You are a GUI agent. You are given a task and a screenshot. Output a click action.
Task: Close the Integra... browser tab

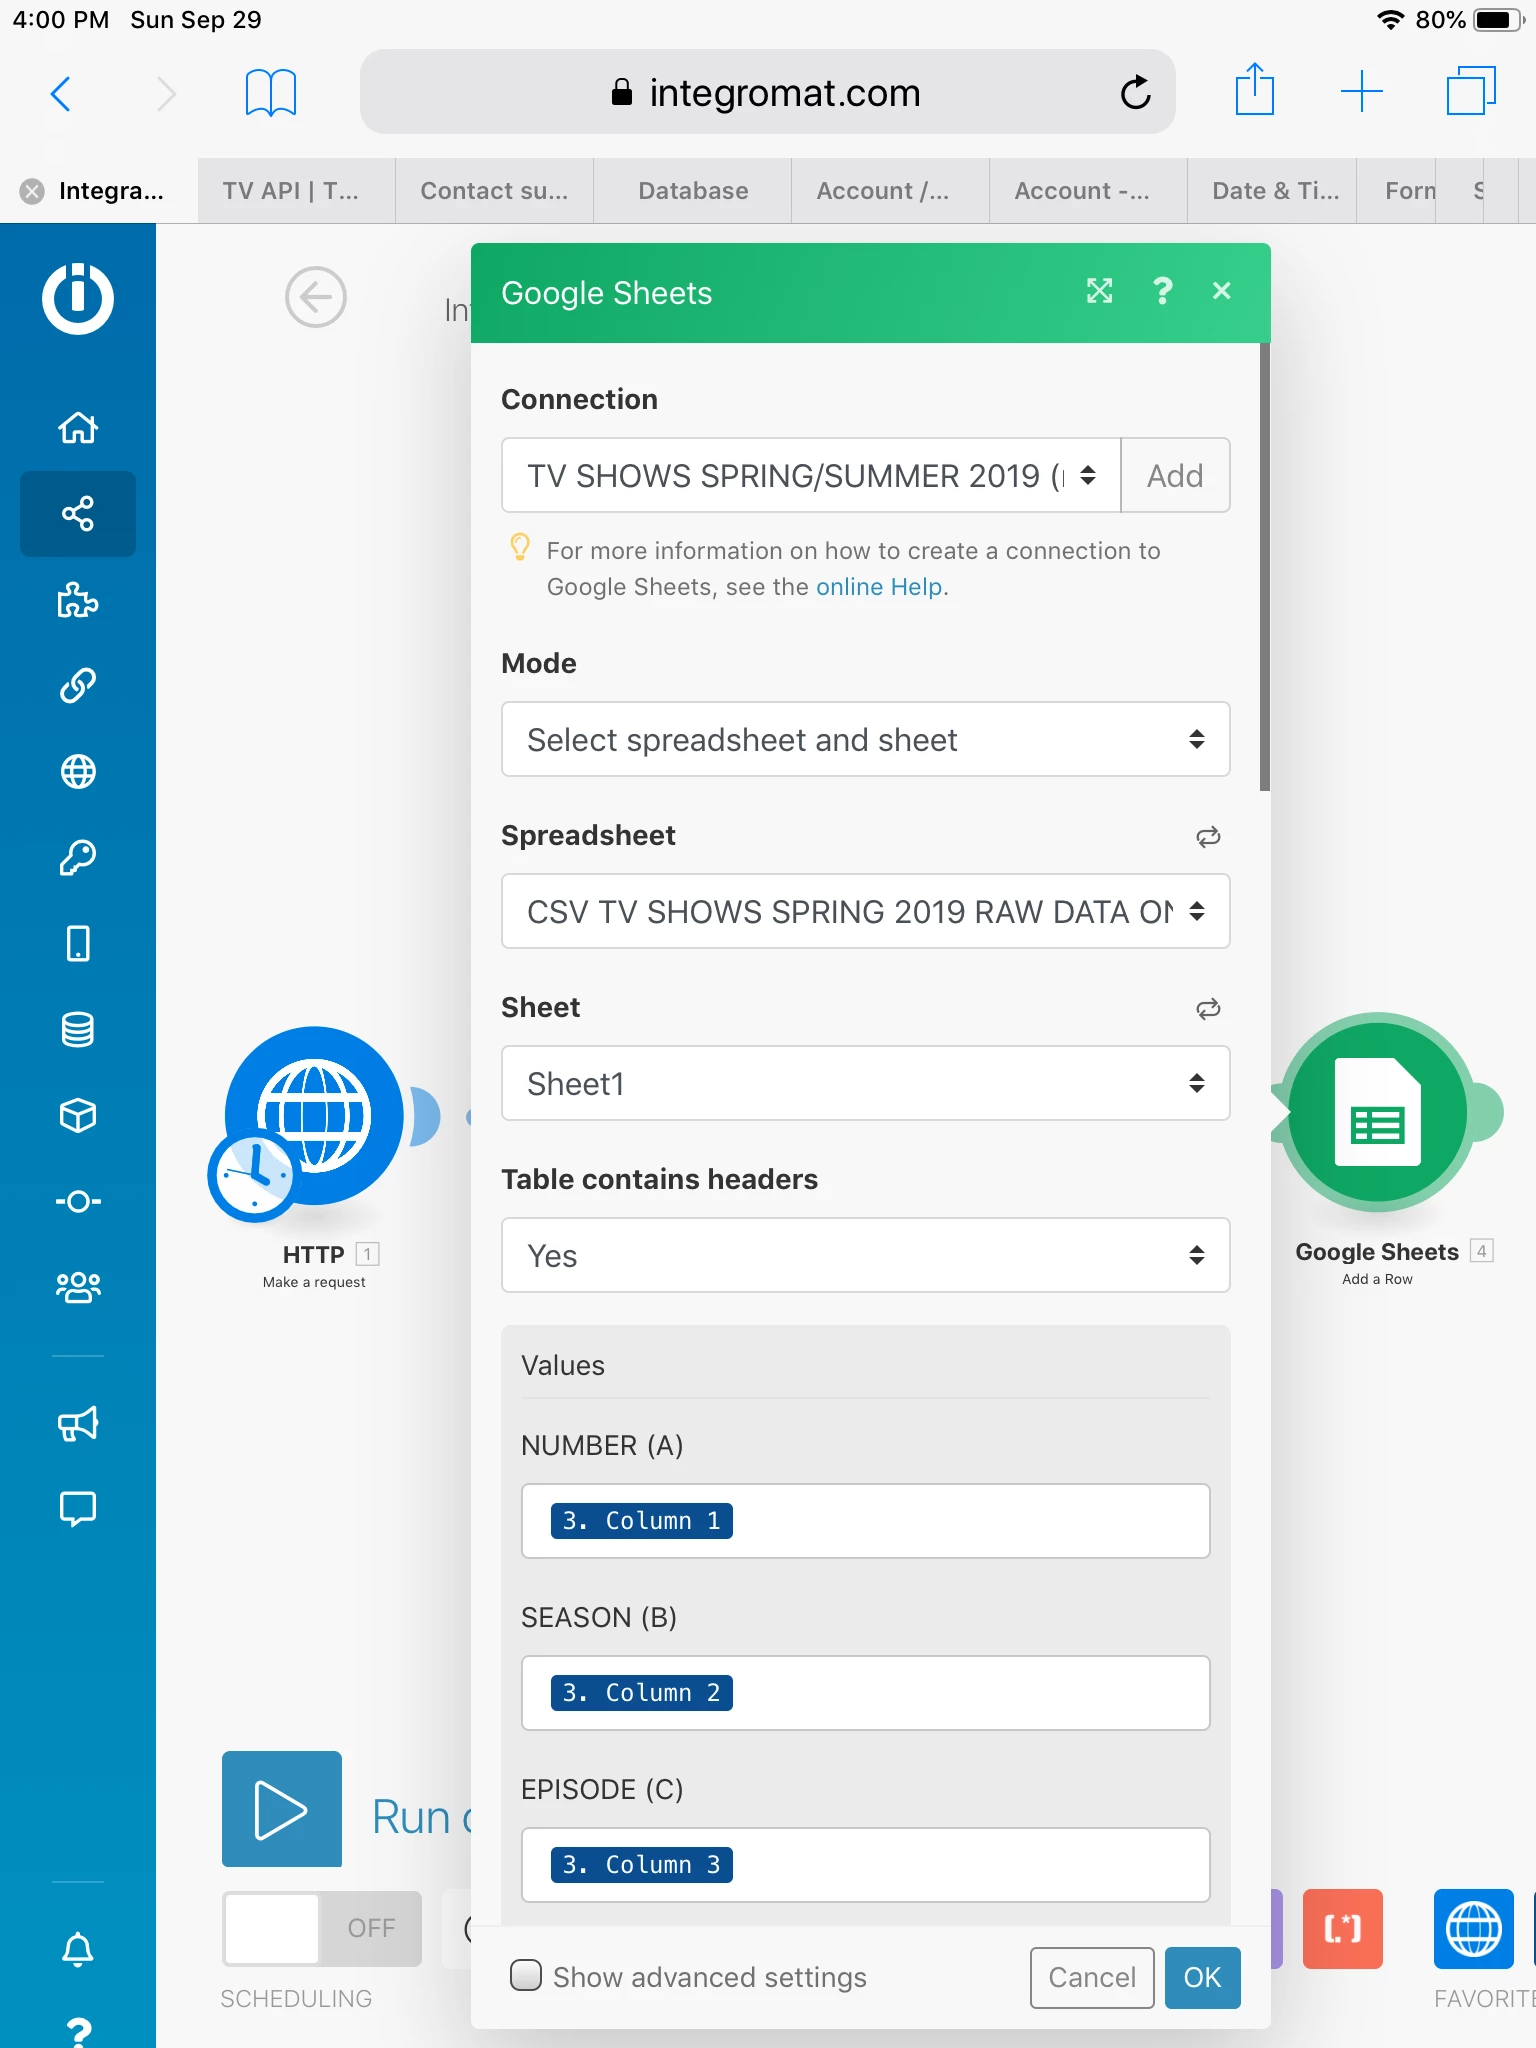click(x=32, y=191)
